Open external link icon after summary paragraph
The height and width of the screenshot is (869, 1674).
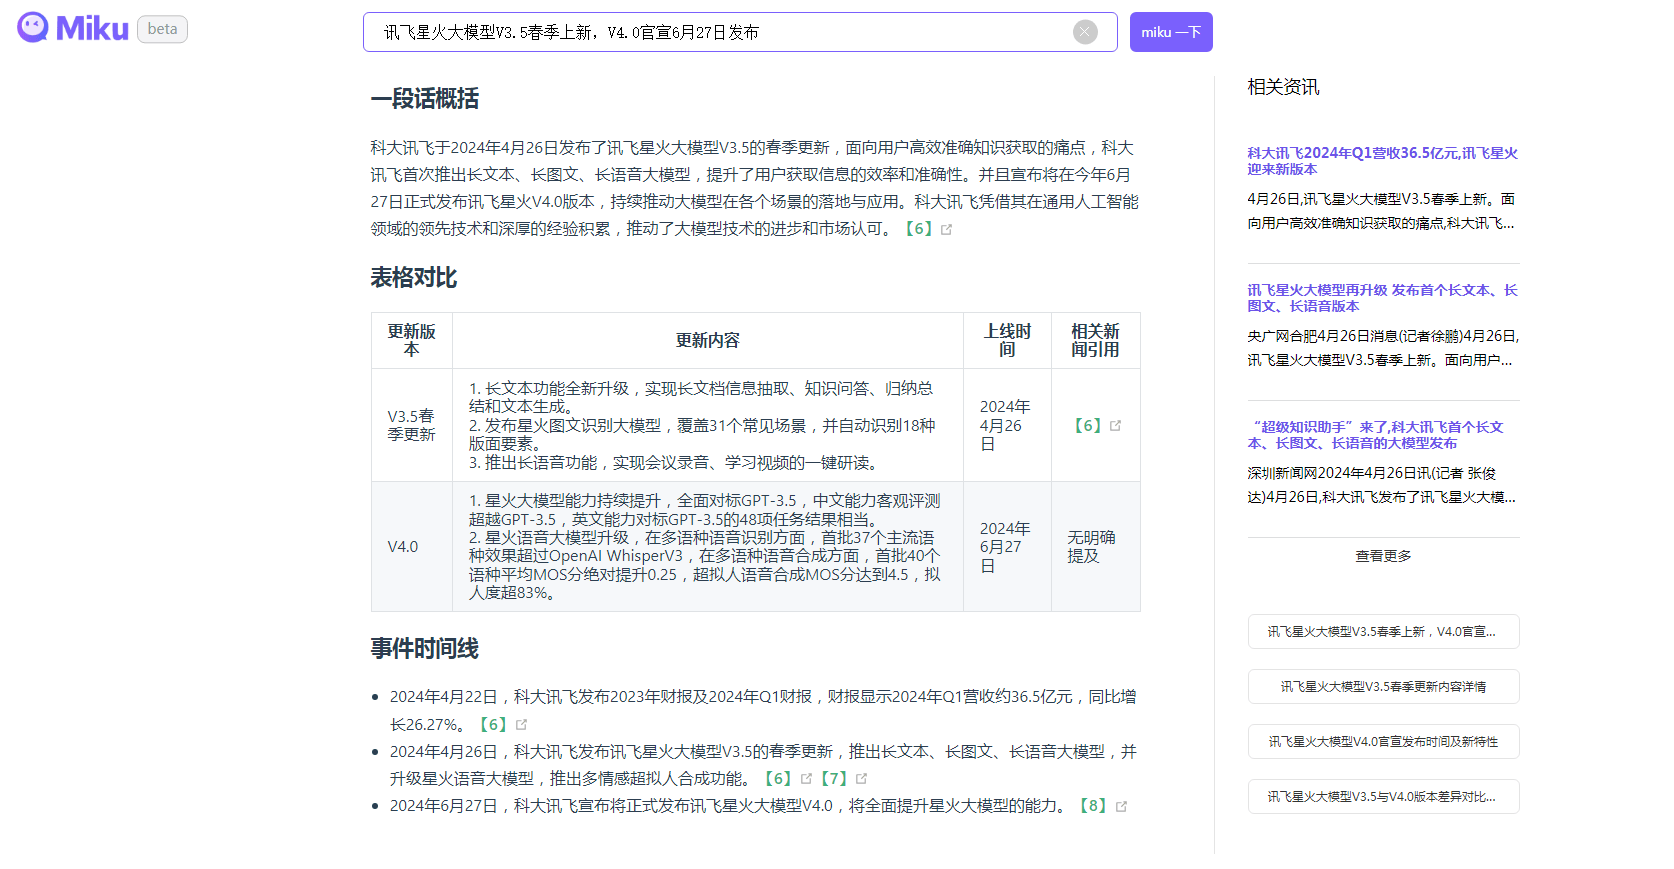coord(946,230)
